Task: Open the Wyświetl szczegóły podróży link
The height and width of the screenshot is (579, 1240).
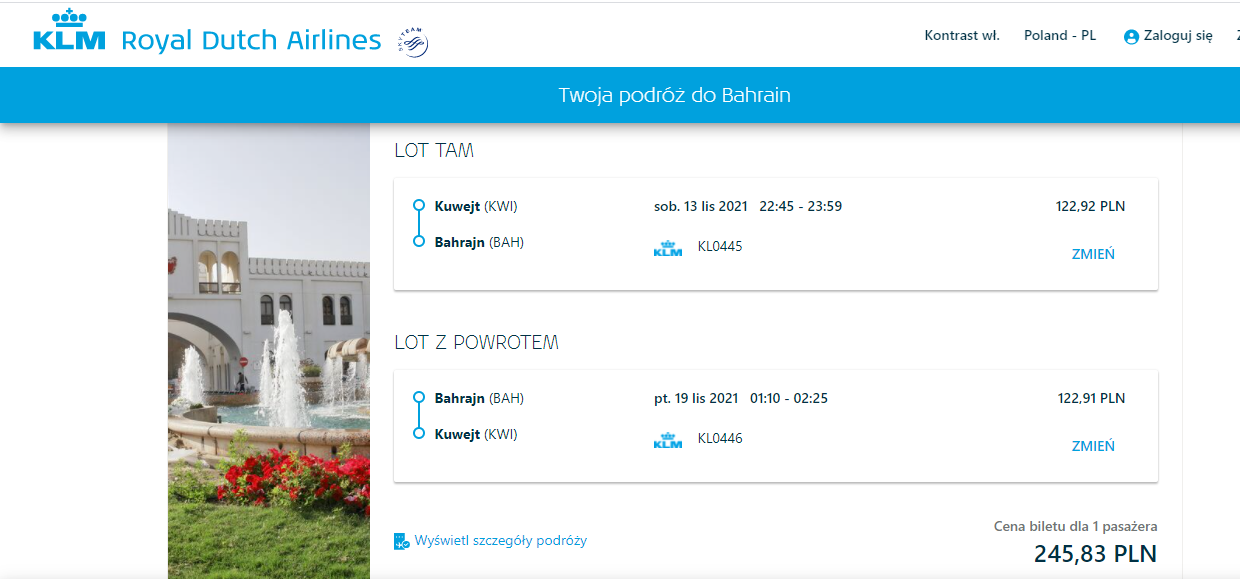Action: click(501, 541)
